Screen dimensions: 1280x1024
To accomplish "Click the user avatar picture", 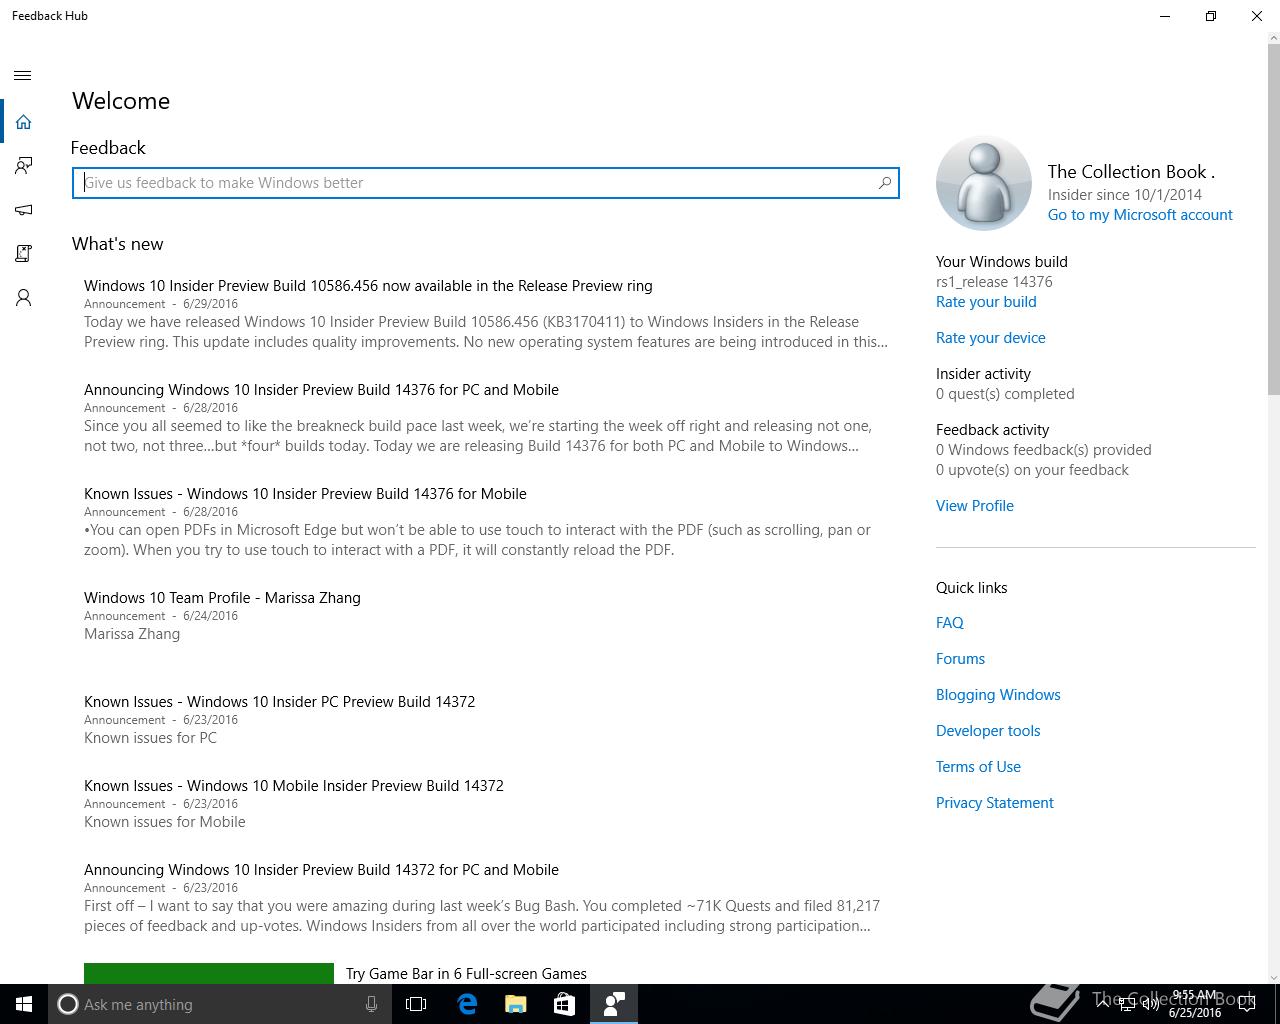I will click(x=984, y=184).
